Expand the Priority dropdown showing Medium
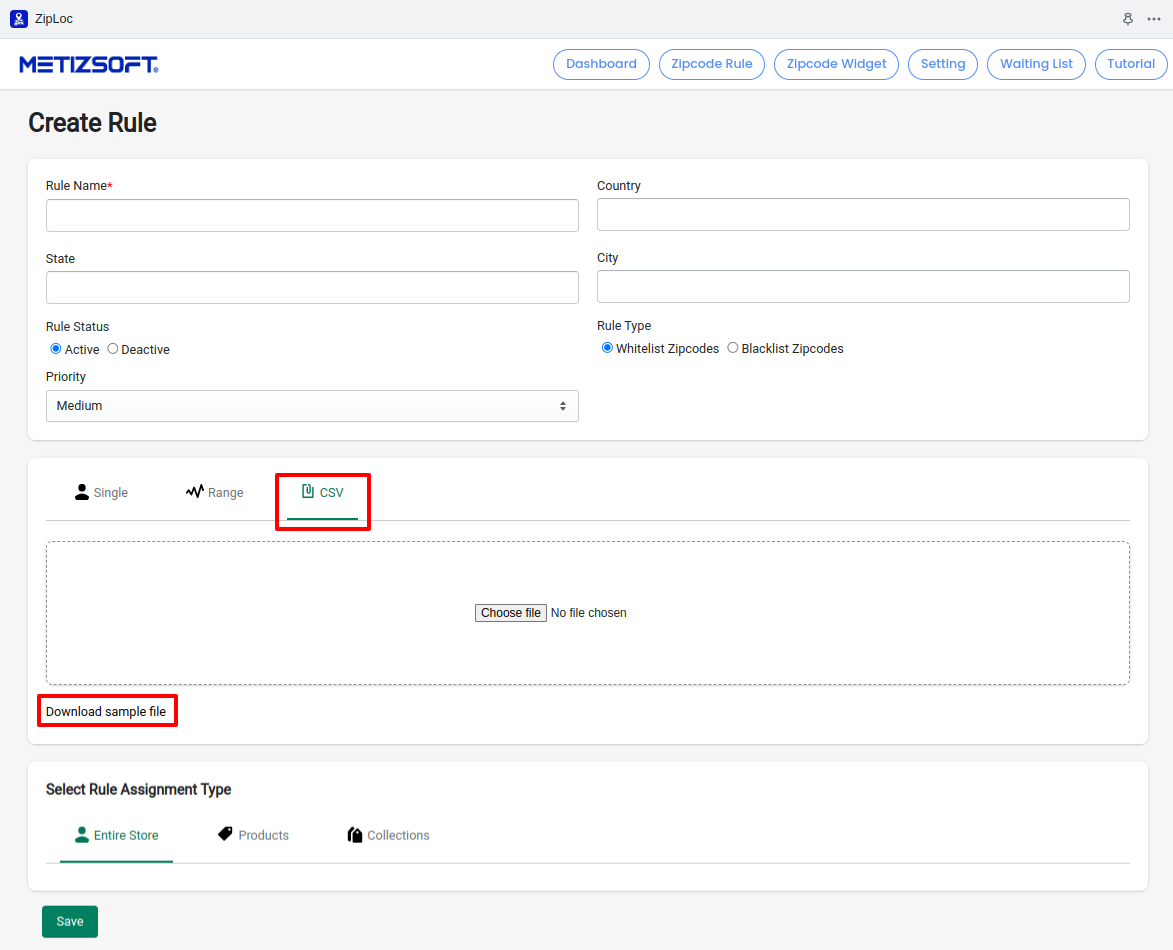Viewport: 1173px width, 950px height. click(x=312, y=406)
